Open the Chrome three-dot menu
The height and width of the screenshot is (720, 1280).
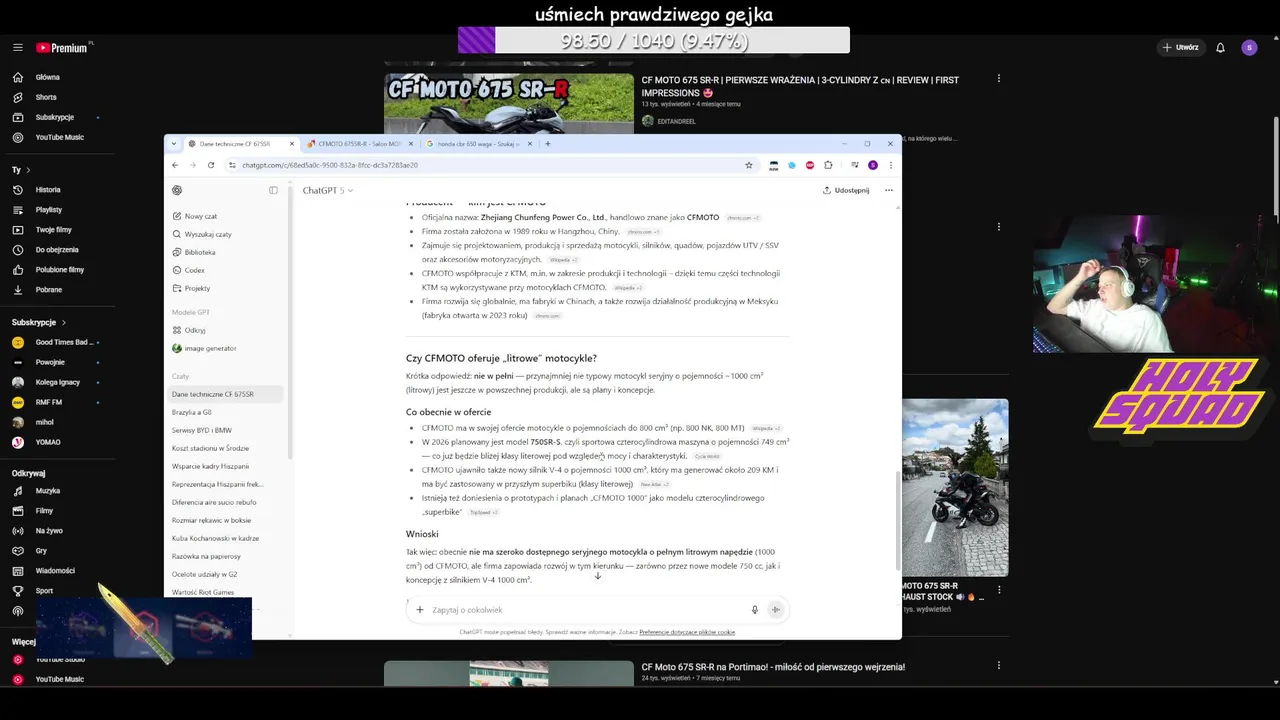890,165
